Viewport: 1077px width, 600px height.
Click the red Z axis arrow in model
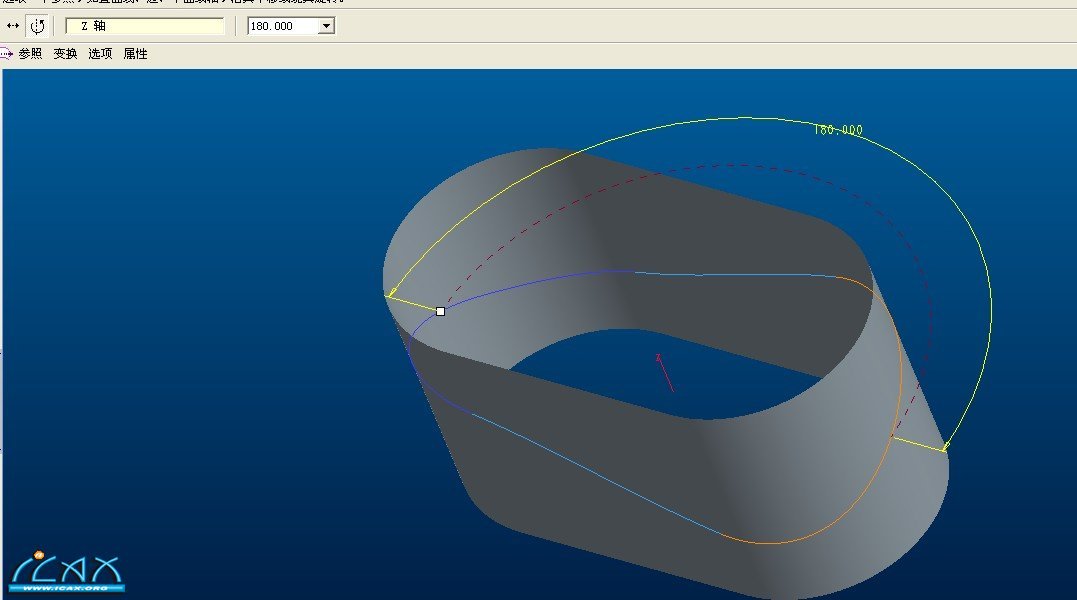[665, 372]
